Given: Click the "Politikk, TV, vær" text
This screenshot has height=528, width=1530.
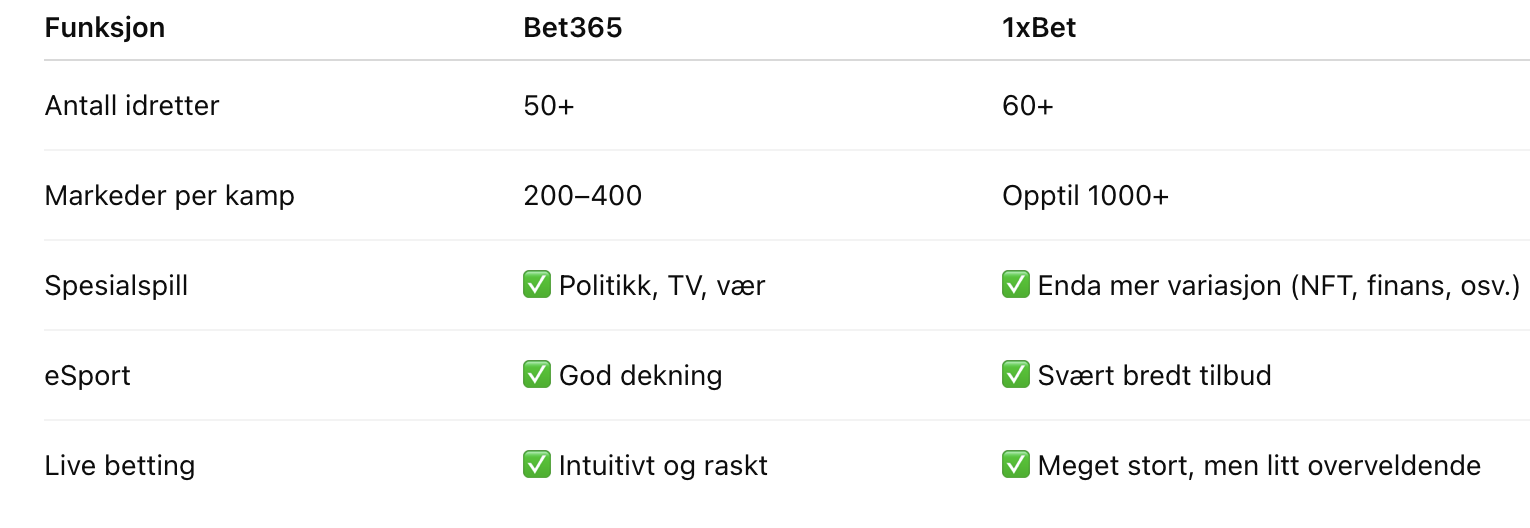Looking at the screenshot, I should 662,286.
